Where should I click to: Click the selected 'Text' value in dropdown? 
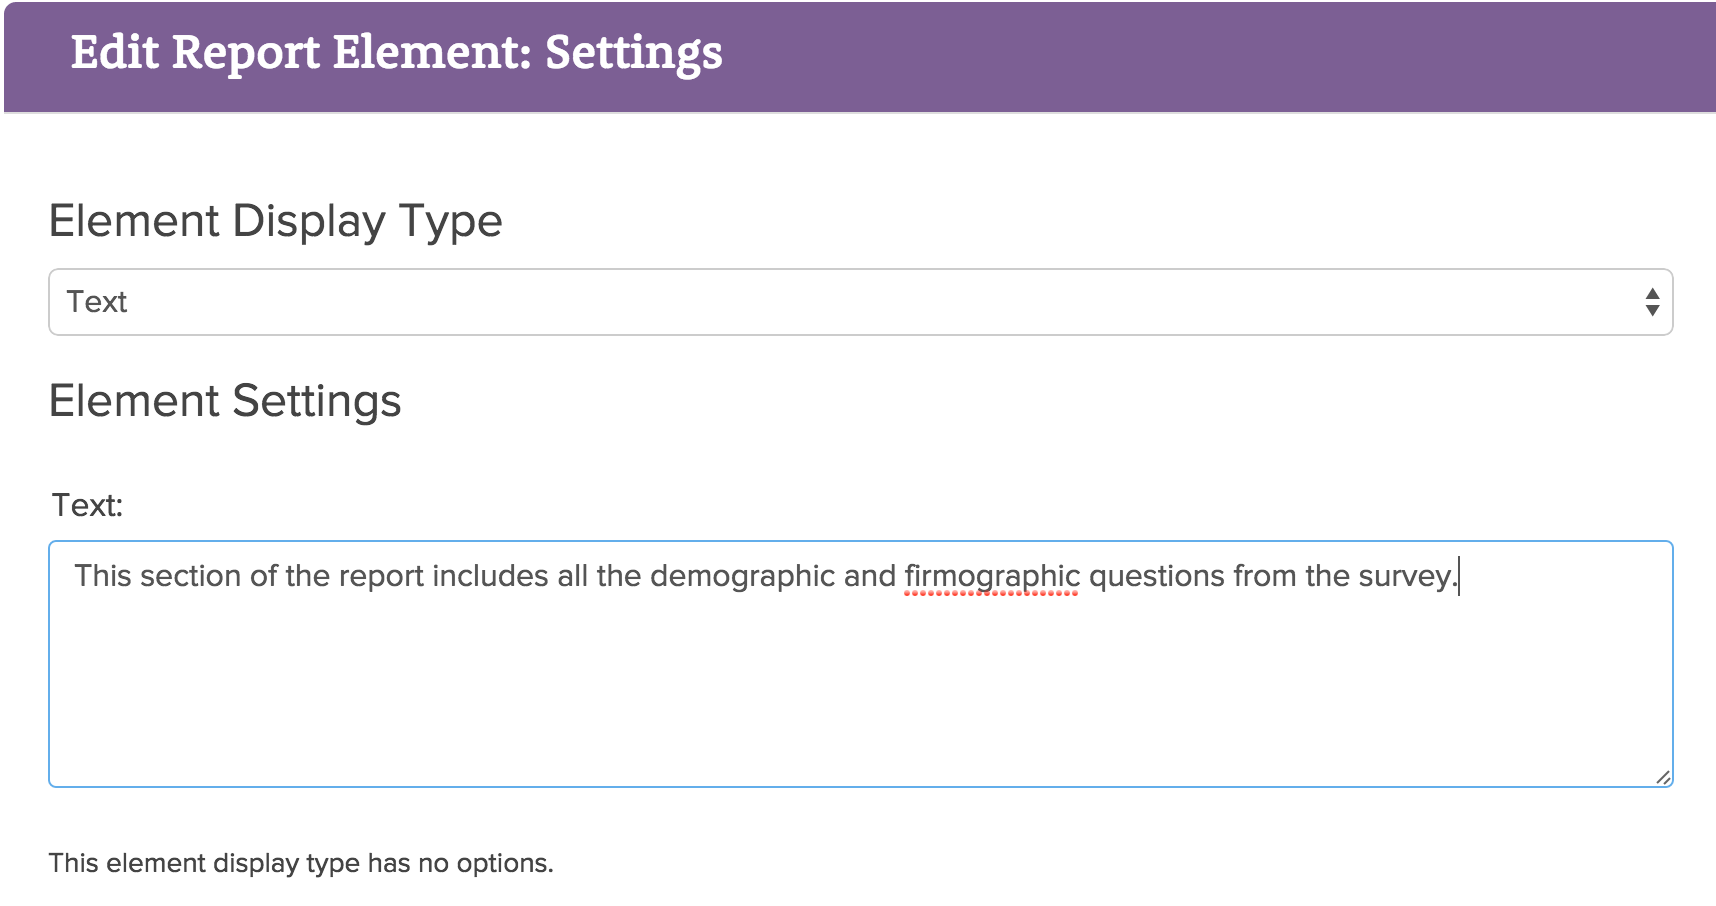97,302
